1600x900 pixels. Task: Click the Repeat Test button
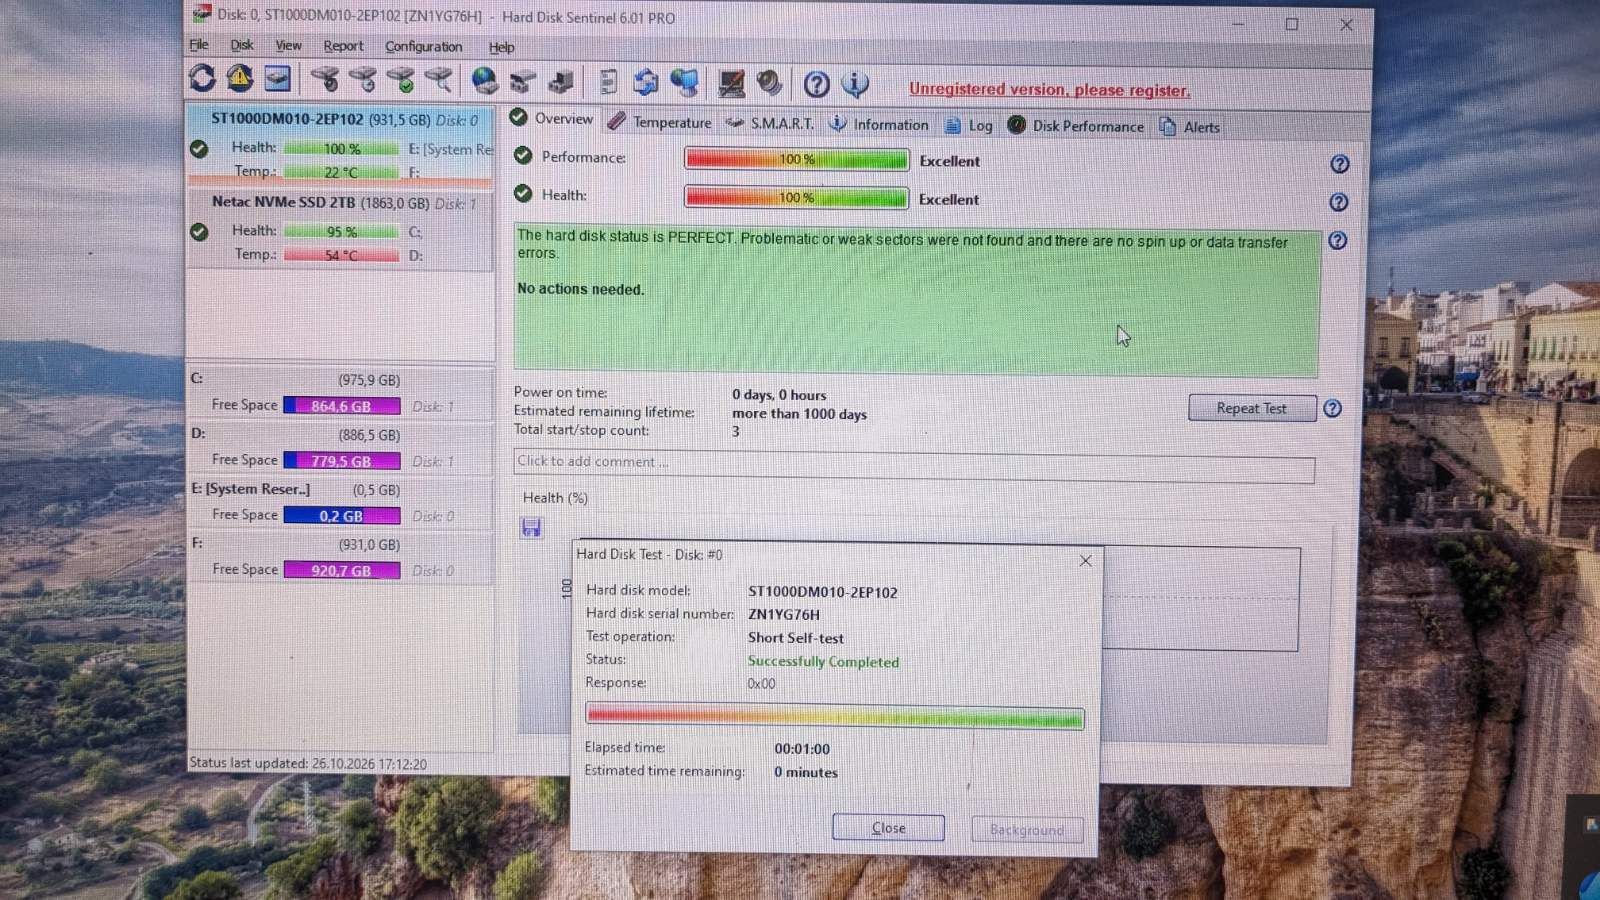tap(1252, 408)
